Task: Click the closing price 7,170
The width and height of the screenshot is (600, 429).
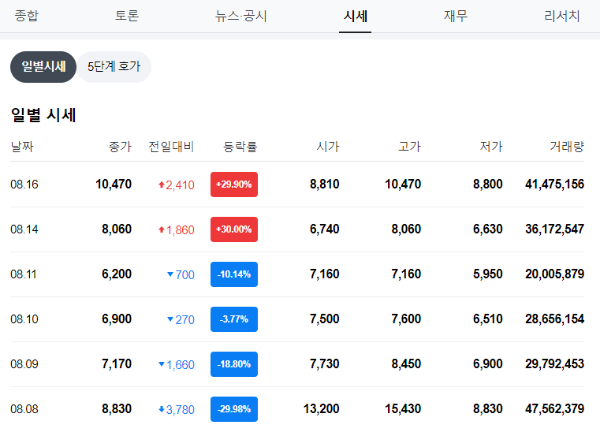Action: point(117,364)
